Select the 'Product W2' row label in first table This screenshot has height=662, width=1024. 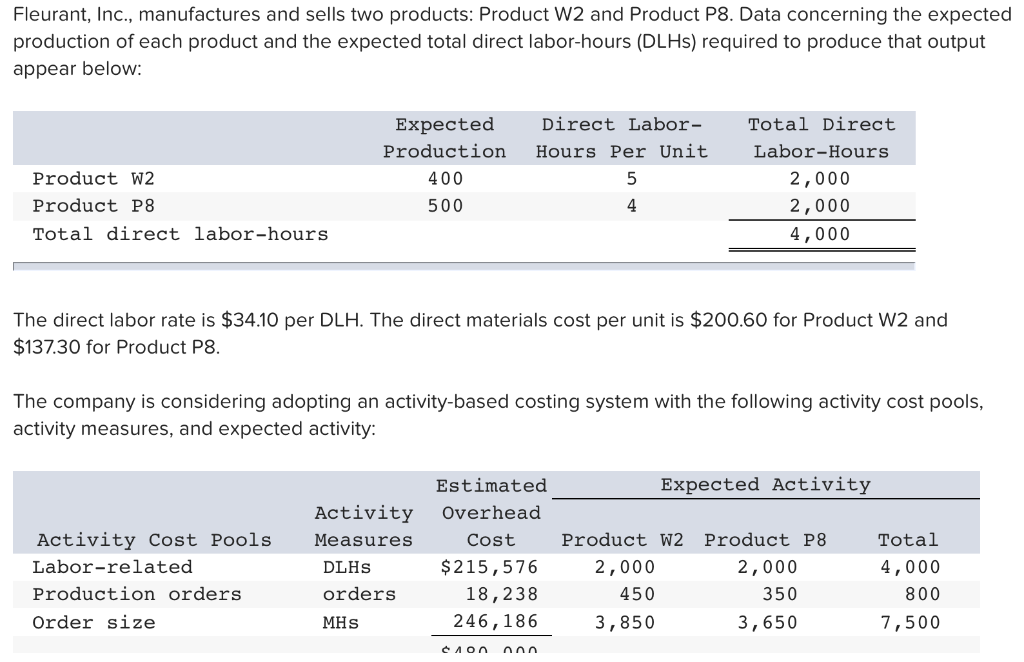tap(93, 178)
